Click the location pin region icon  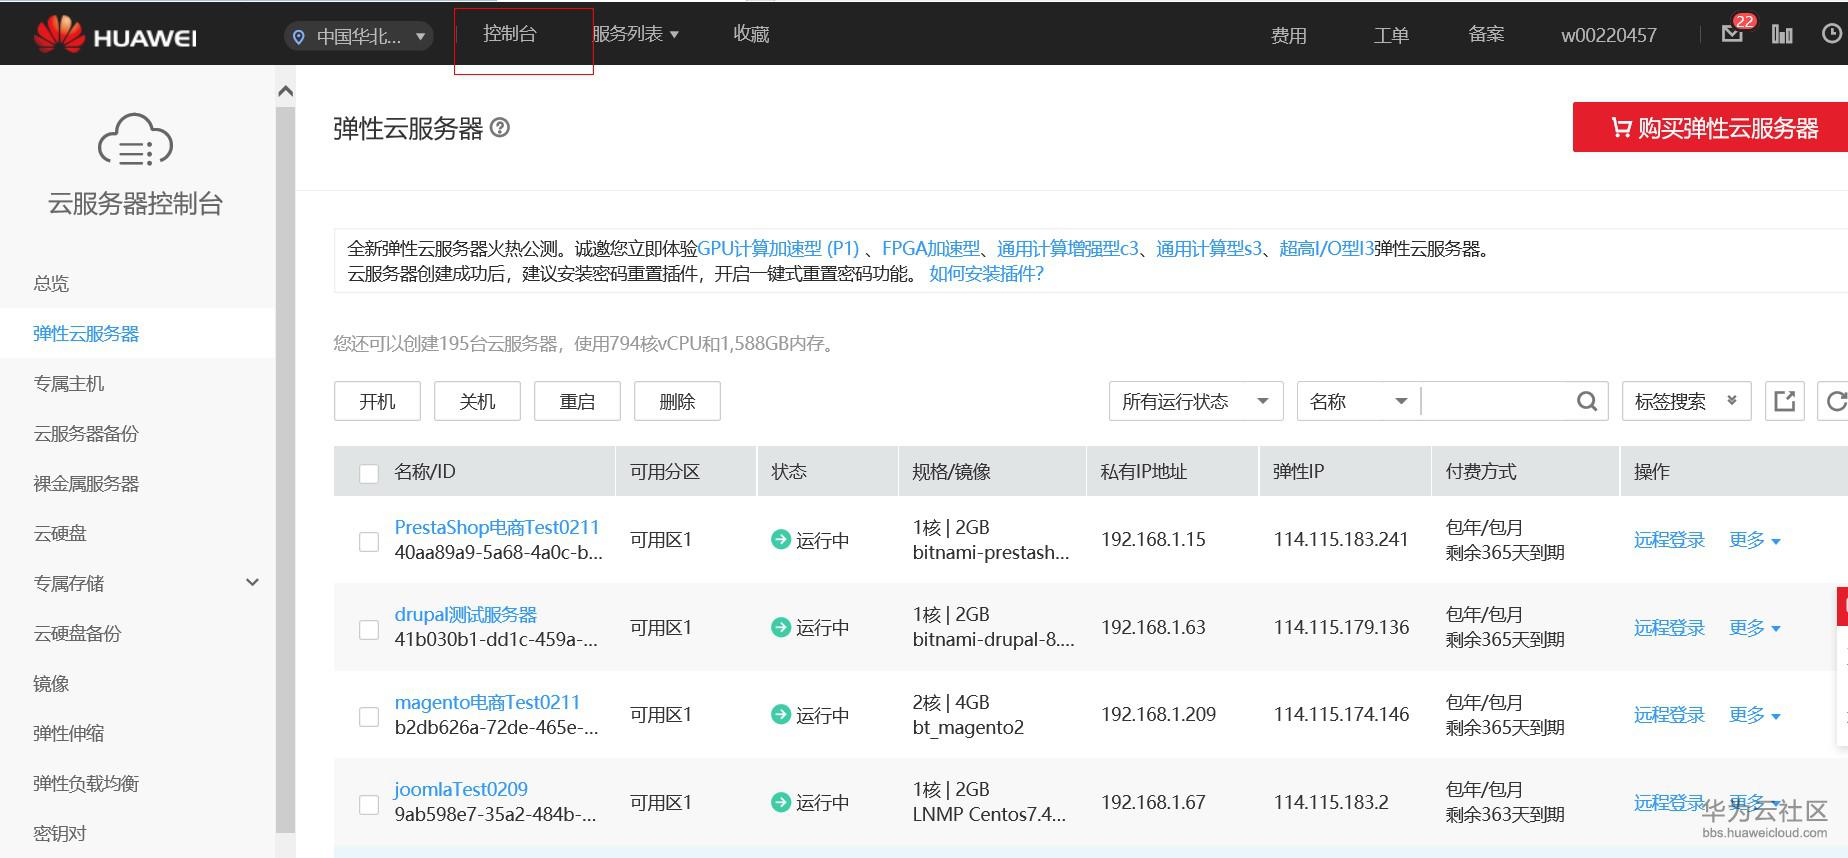click(x=298, y=37)
